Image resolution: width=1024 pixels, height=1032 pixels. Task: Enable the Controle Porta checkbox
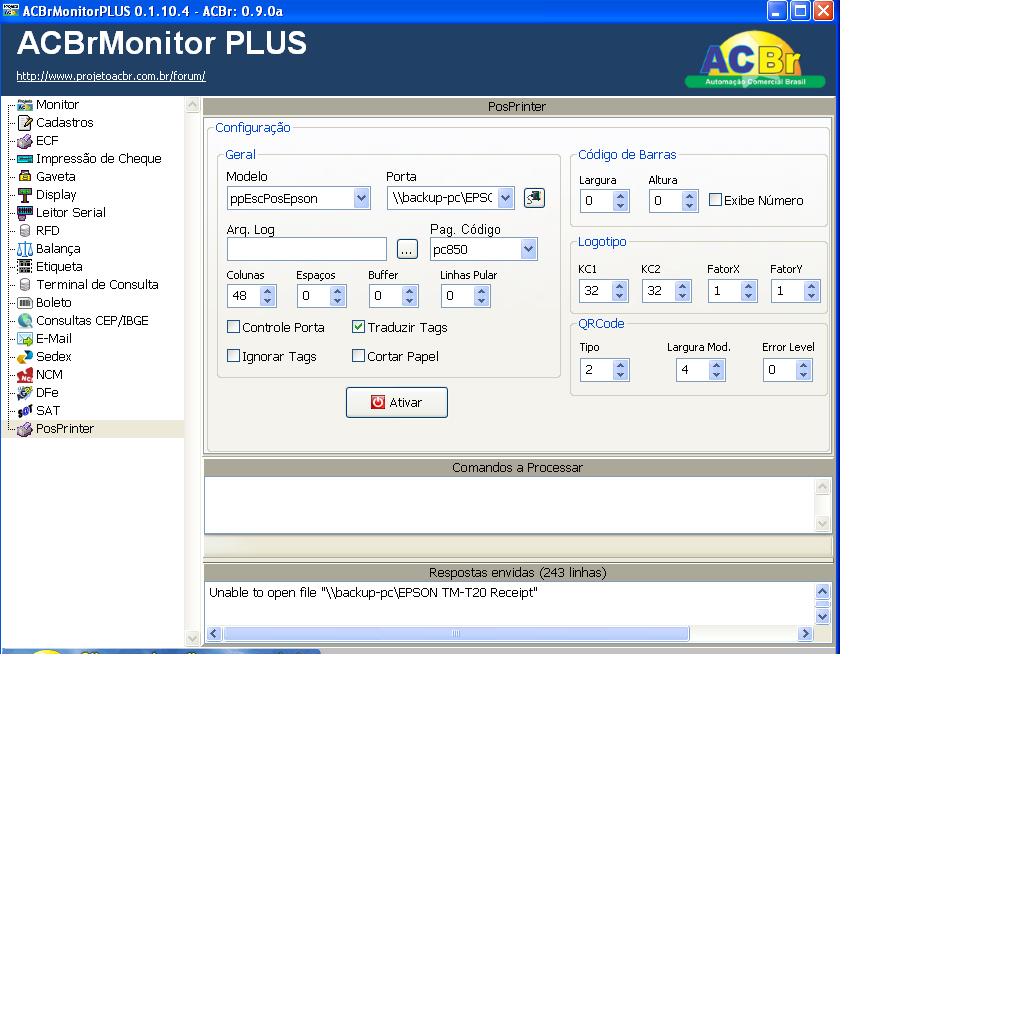(x=233, y=326)
